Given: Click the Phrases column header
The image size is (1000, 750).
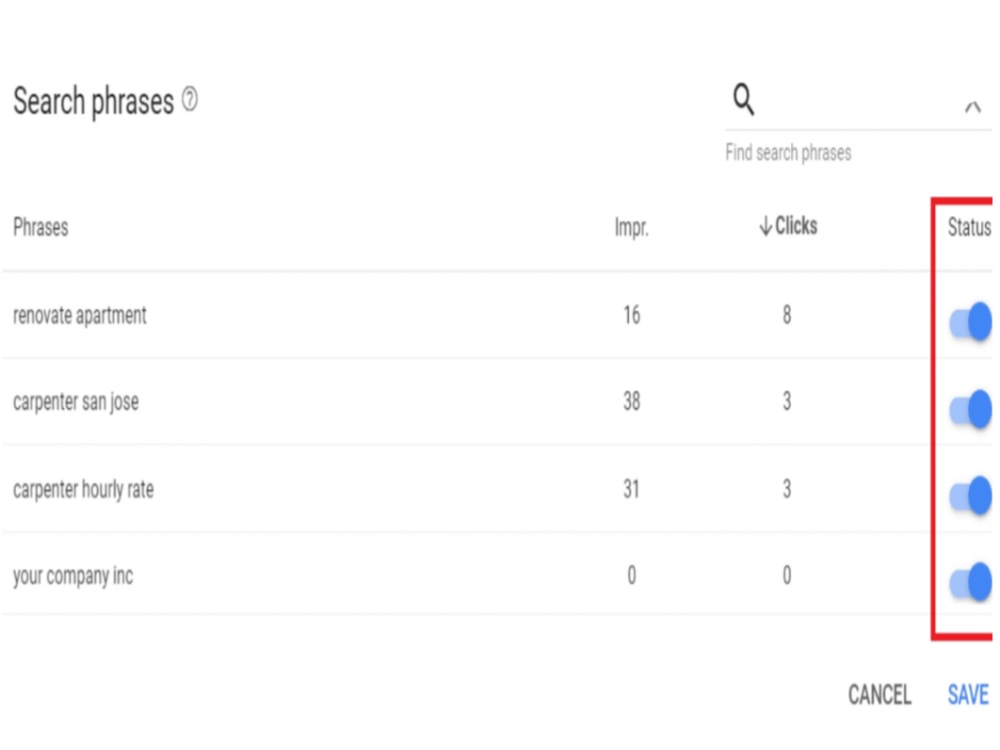Looking at the screenshot, I should tap(41, 227).
